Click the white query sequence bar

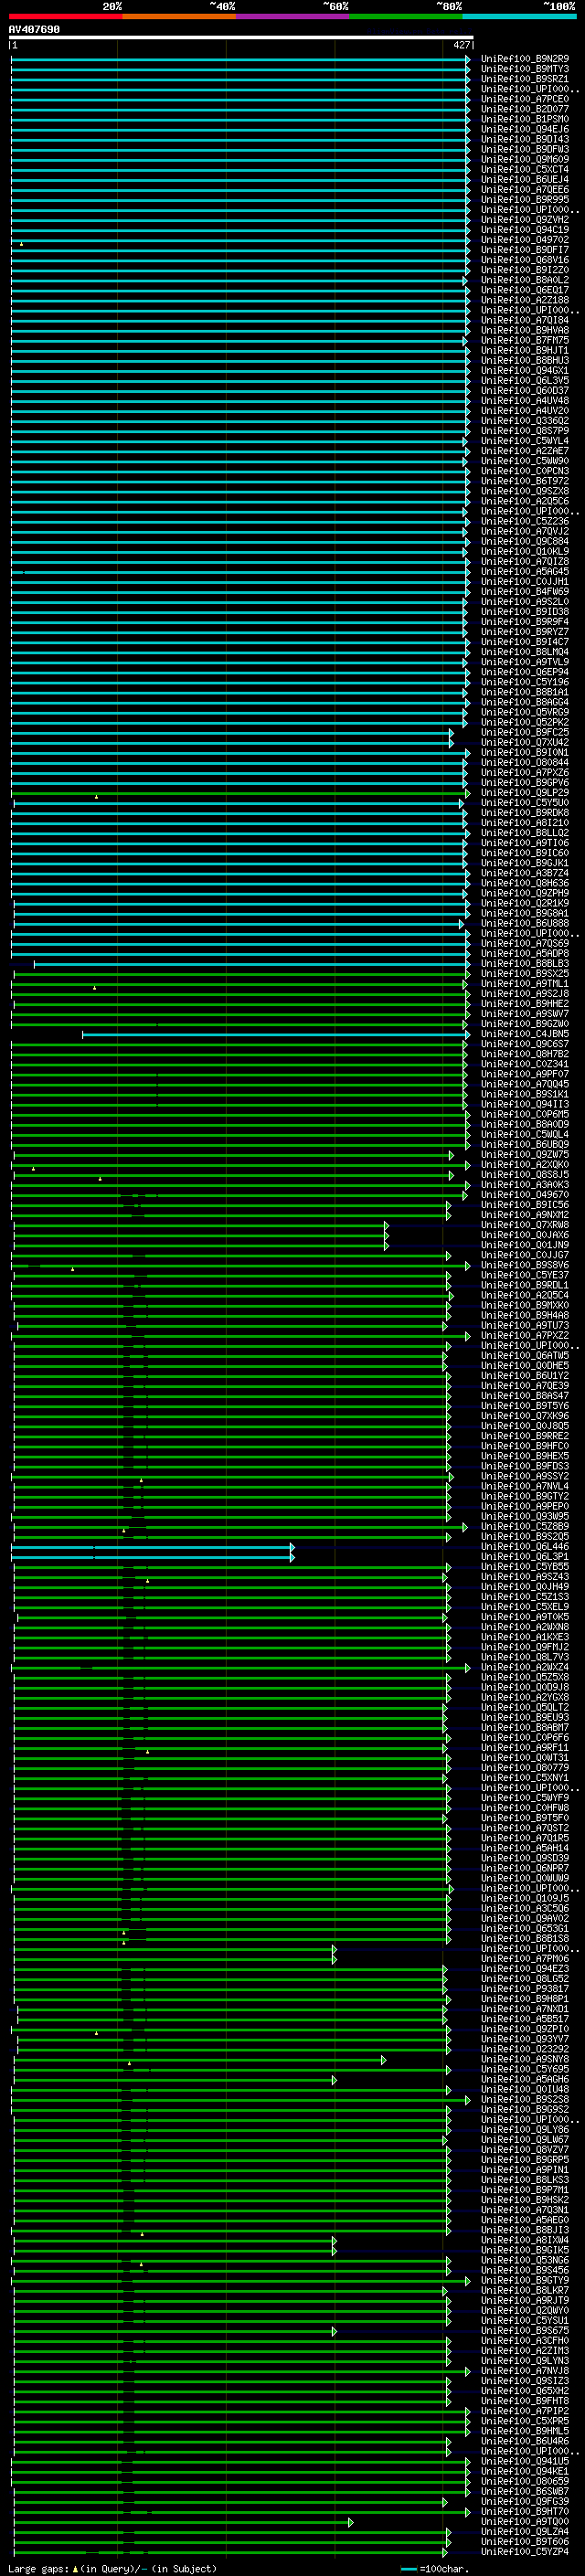pyautogui.click(x=241, y=37)
